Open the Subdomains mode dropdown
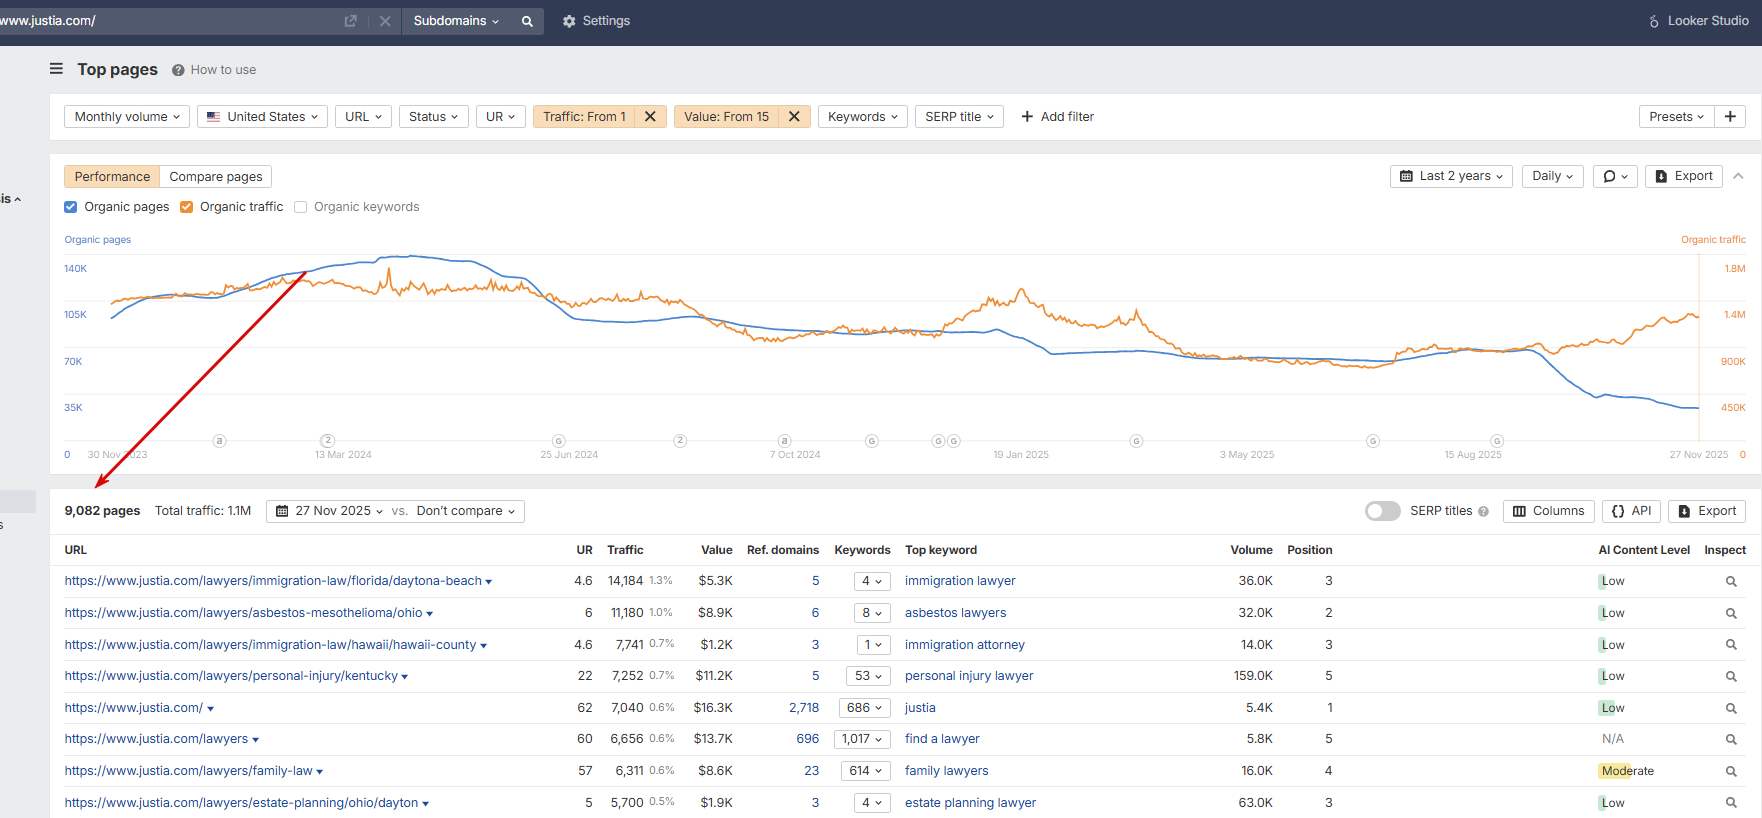 point(456,21)
